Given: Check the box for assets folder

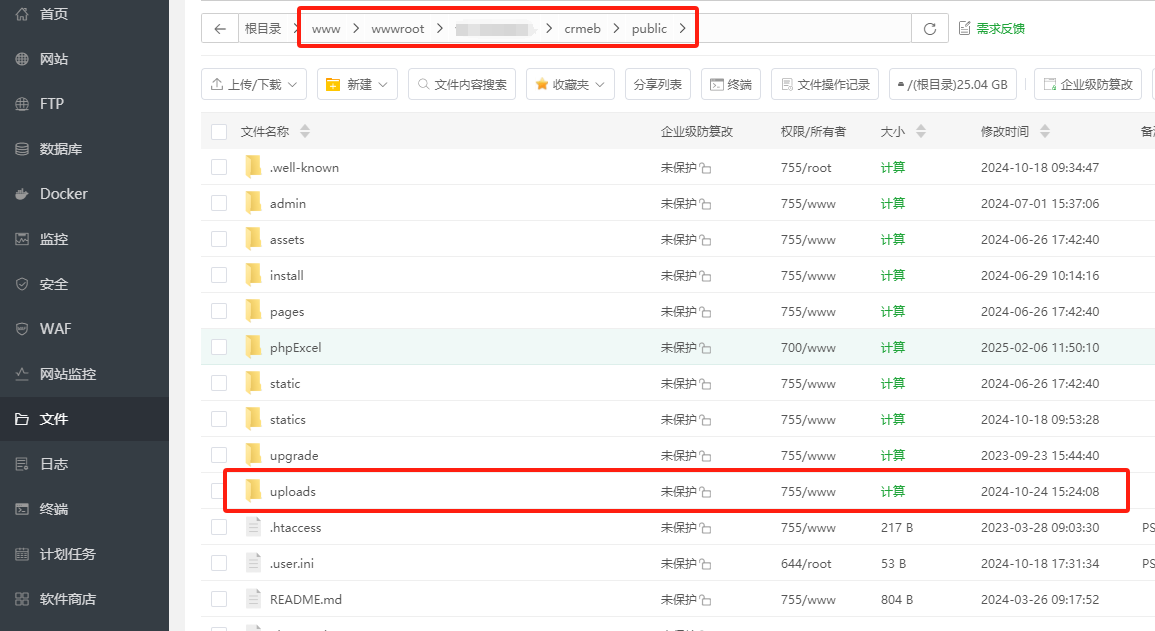Looking at the screenshot, I should pos(219,240).
